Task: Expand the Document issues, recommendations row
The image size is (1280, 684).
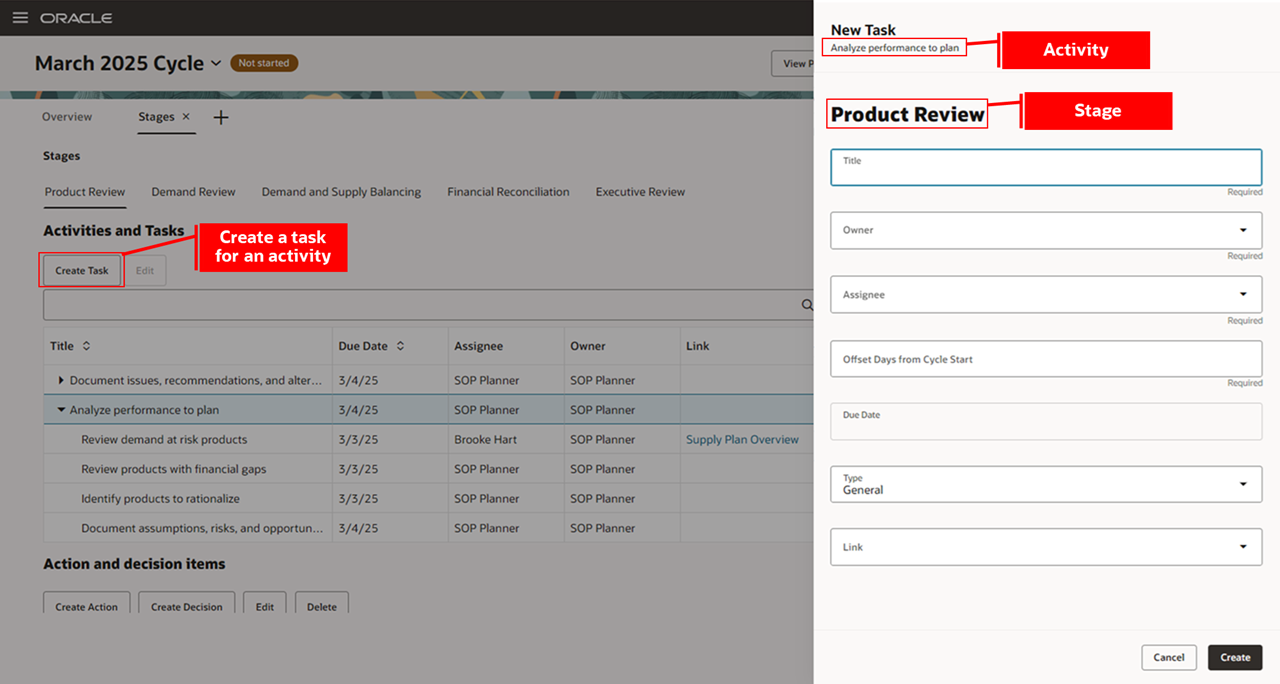Action: pyautogui.click(x=61, y=380)
